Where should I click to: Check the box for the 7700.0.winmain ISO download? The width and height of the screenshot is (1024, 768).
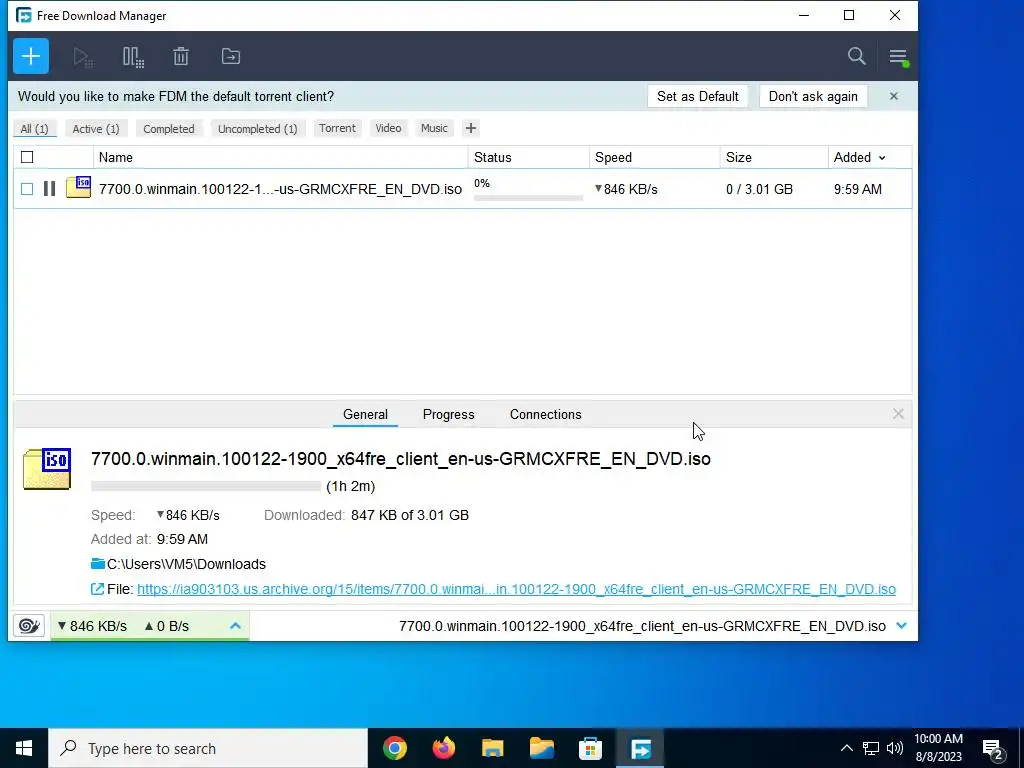(x=27, y=189)
